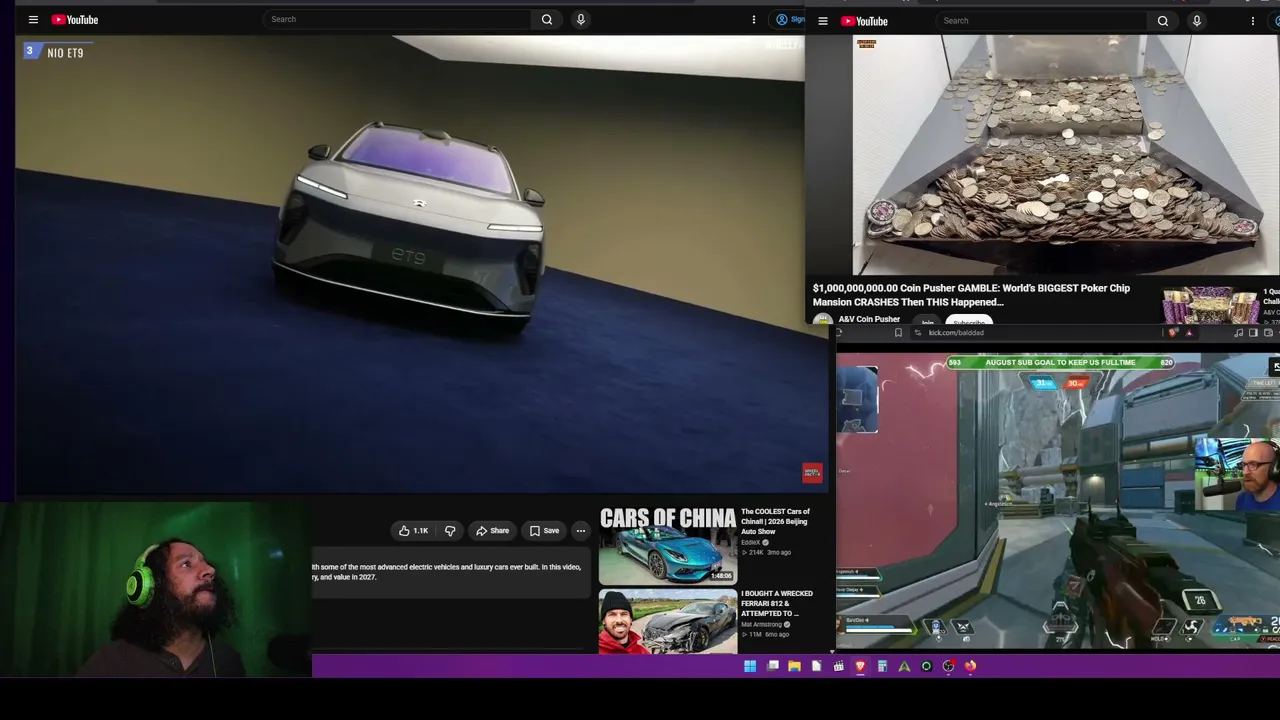Open the settings kebab menu in left YouTube window
Image resolution: width=1280 pixels, height=720 pixels.
pyautogui.click(x=754, y=19)
